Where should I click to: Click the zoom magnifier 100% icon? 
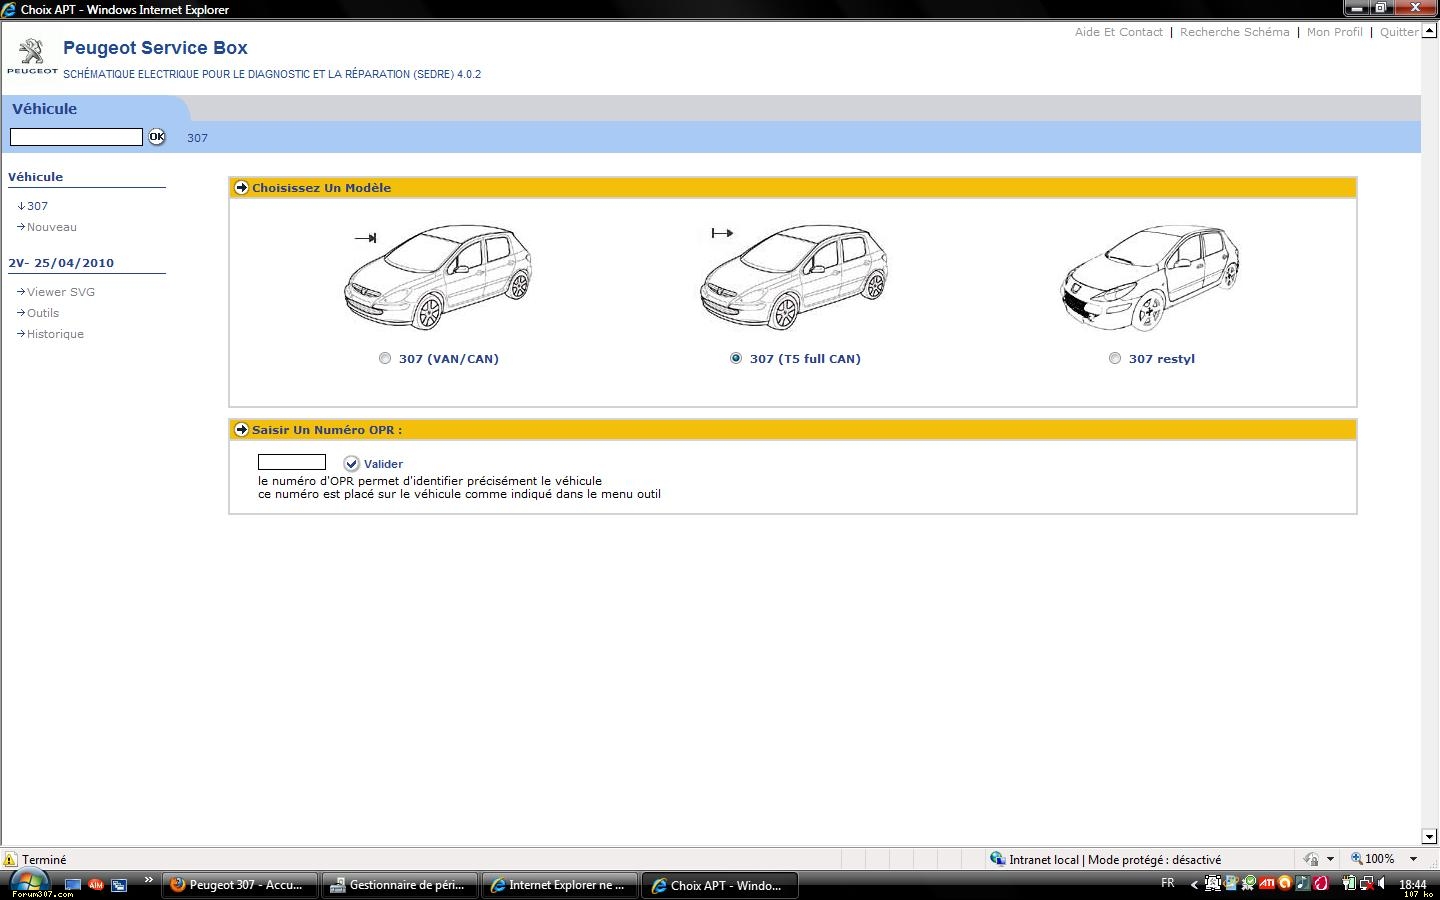point(1357,859)
